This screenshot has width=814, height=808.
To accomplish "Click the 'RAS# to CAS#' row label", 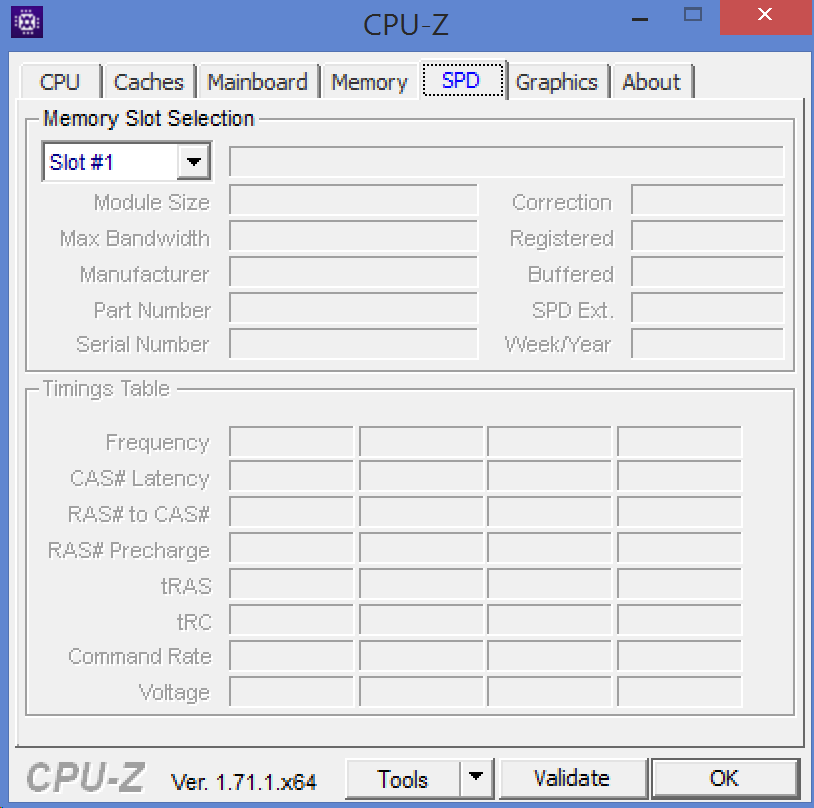I will point(139,514).
